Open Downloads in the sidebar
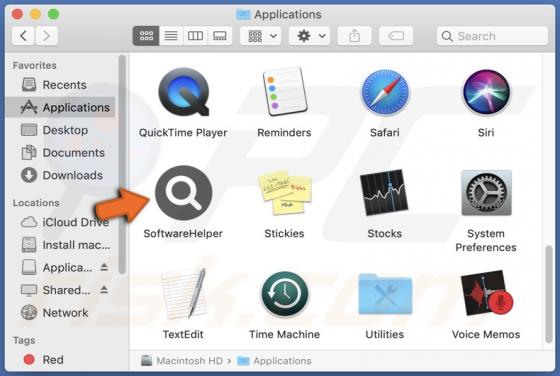 pyautogui.click(x=60, y=175)
